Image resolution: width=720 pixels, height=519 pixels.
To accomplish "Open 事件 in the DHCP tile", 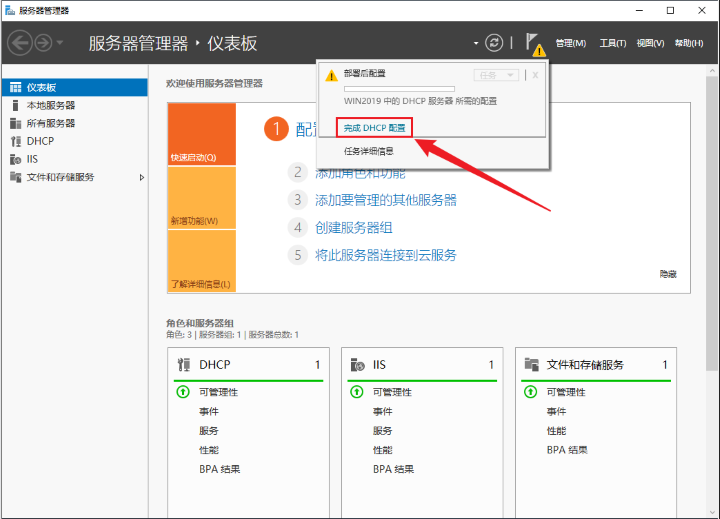I will (209, 412).
